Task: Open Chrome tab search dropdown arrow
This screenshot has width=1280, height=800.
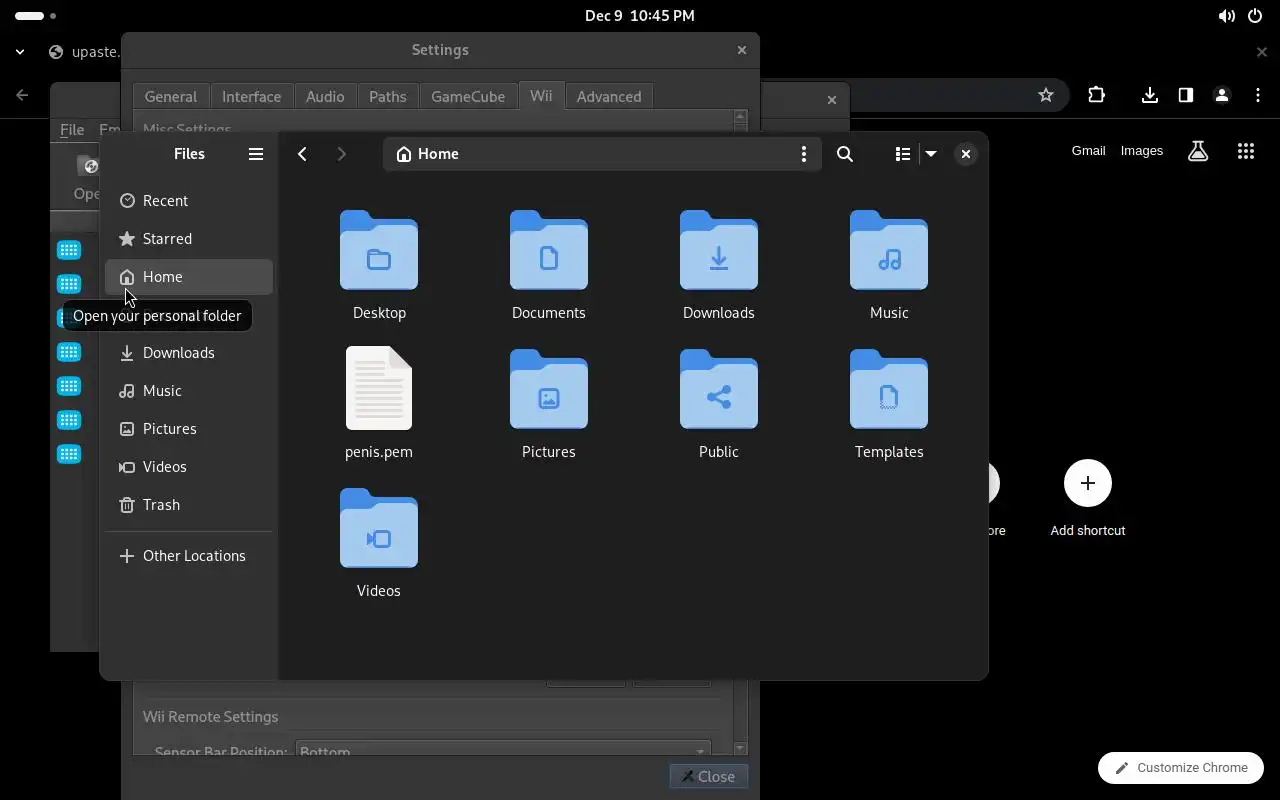Action: click(20, 52)
